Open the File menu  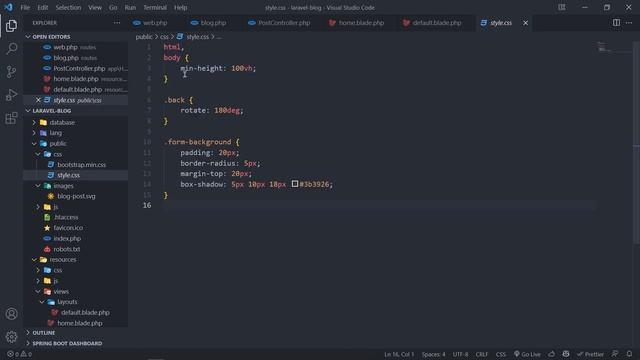pyautogui.click(x=25, y=7)
